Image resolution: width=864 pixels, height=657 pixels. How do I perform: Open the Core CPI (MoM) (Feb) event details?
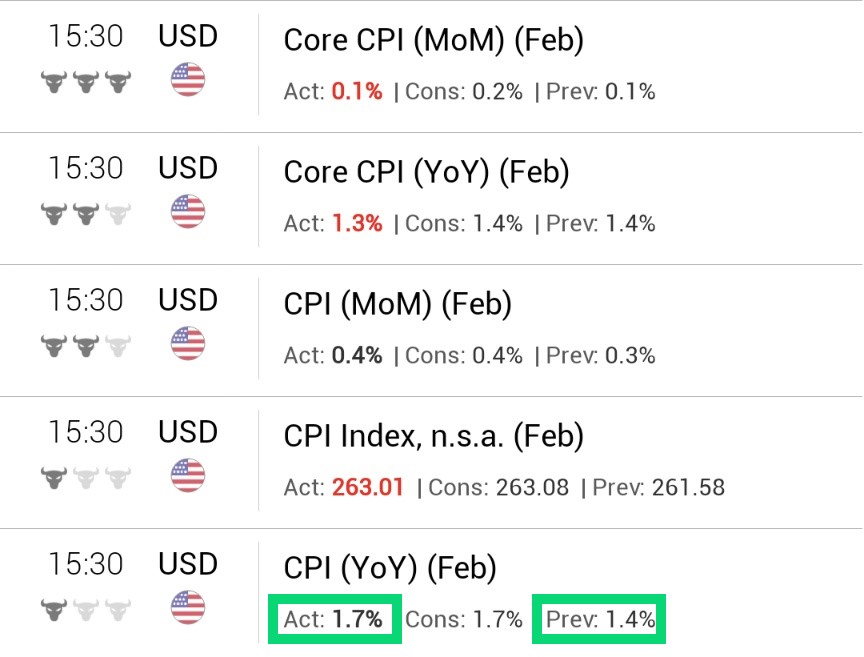(433, 40)
